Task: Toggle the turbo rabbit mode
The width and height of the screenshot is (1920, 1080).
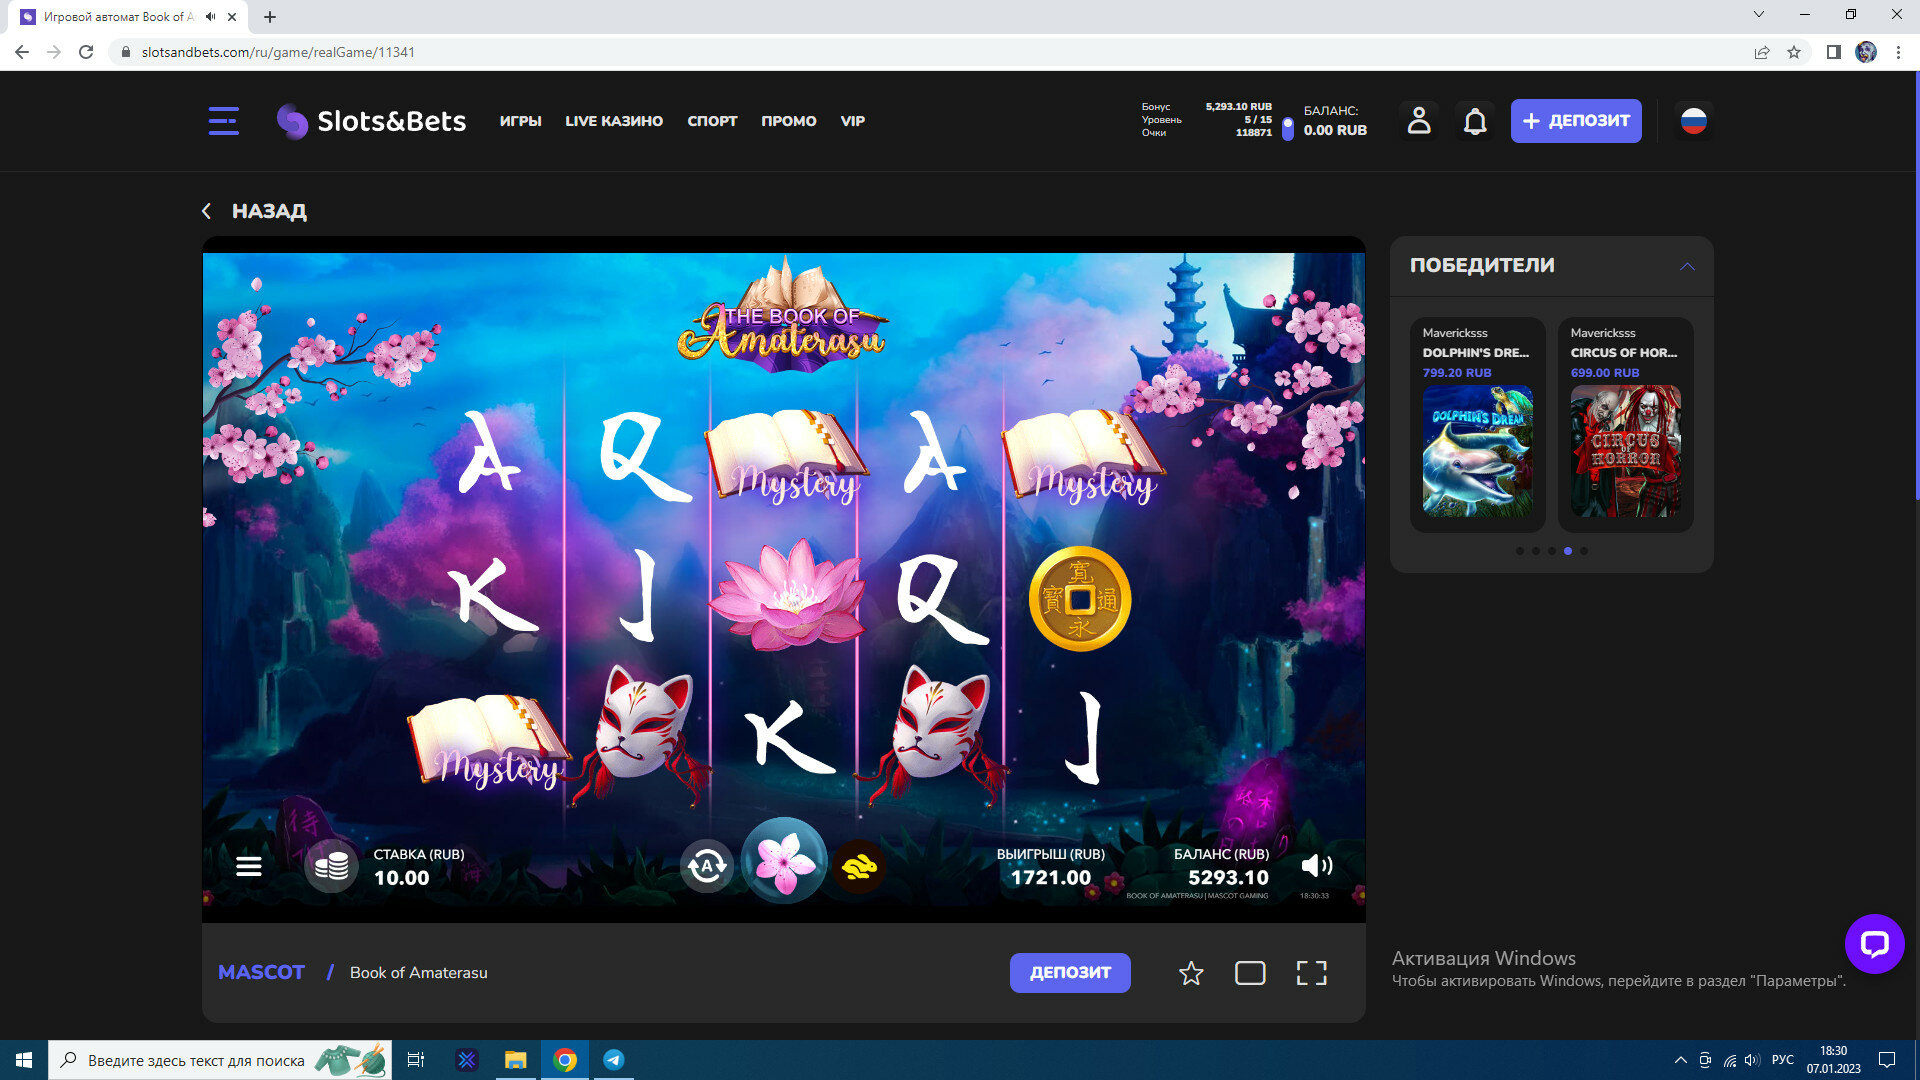Action: 859,866
